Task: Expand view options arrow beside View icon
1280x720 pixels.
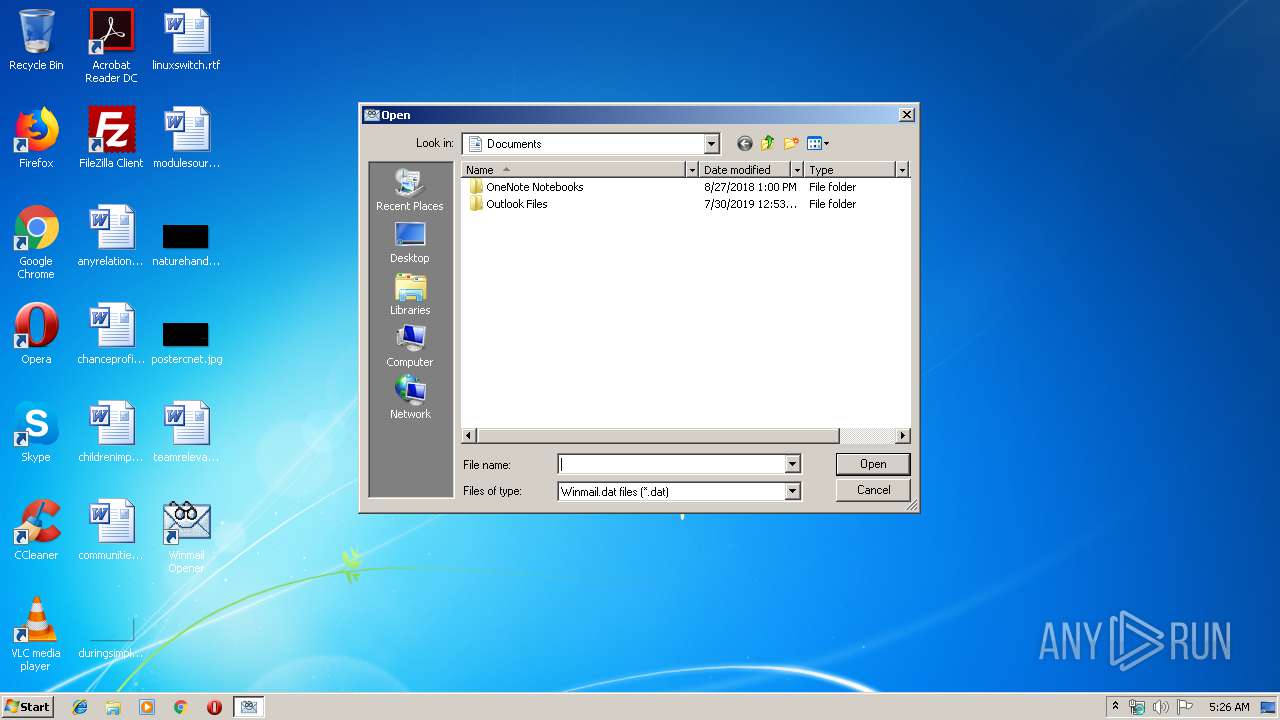Action: pyautogui.click(x=827, y=144)
